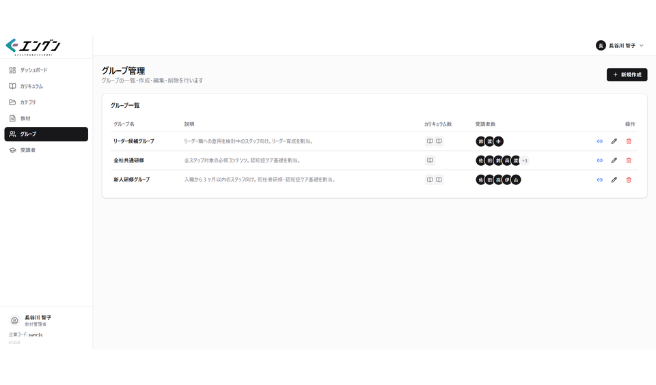Click first curriculum book icon in 新人研修グループ row
656x385 pixels.
click(x=430, y=180)
